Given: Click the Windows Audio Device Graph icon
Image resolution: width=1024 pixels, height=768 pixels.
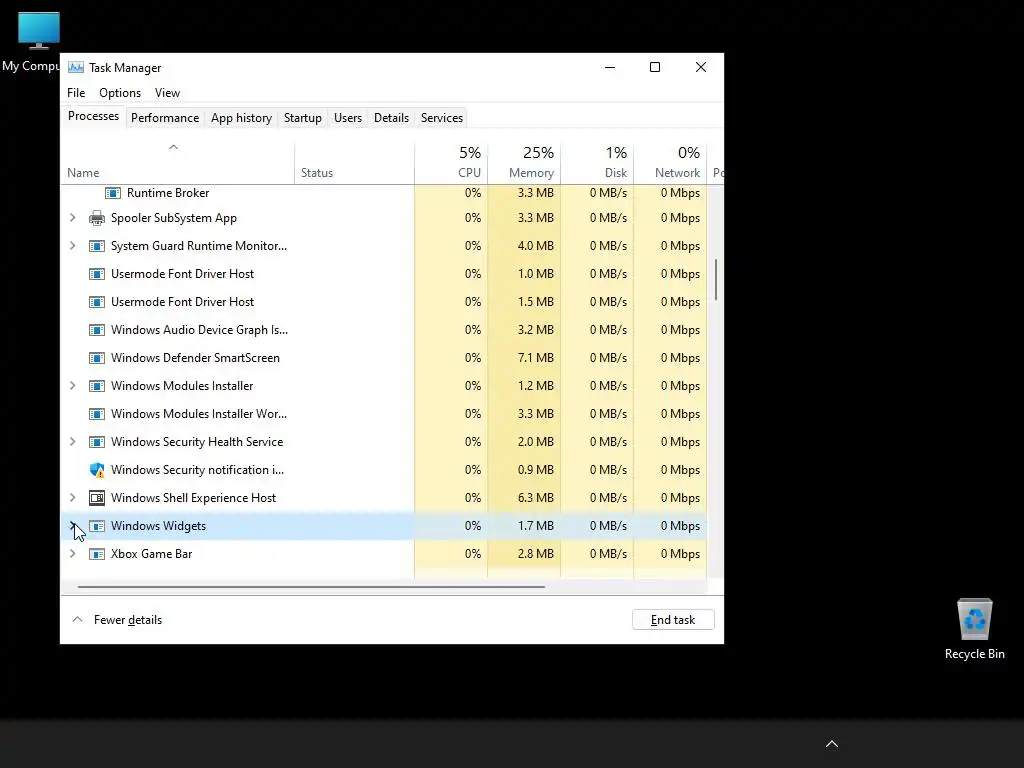Looking at the screenshot, I should [97, 330].
